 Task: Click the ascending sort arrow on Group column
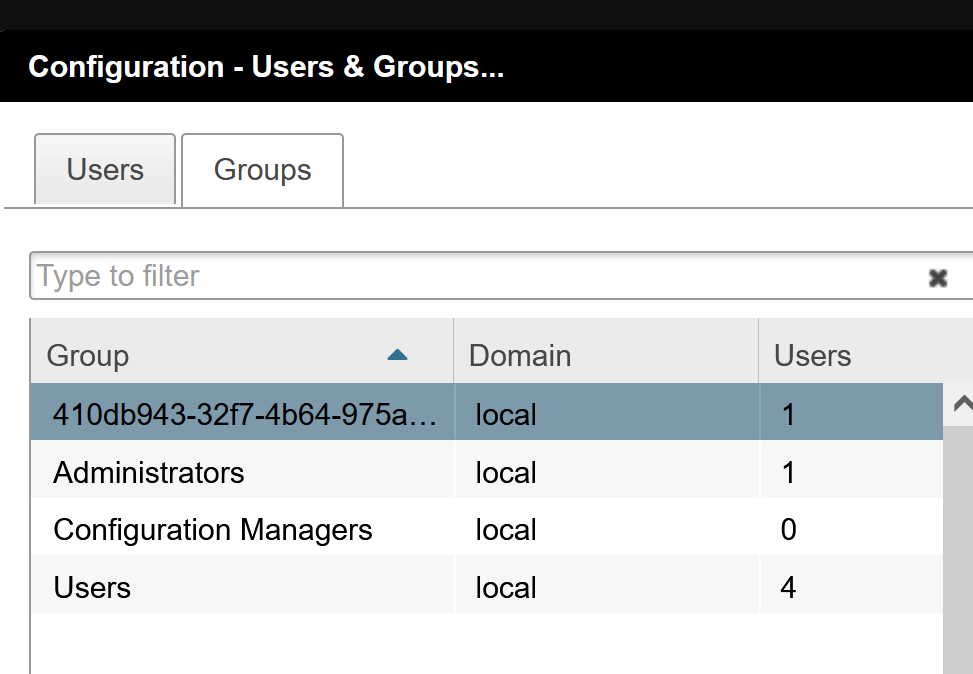pos(397,355)
